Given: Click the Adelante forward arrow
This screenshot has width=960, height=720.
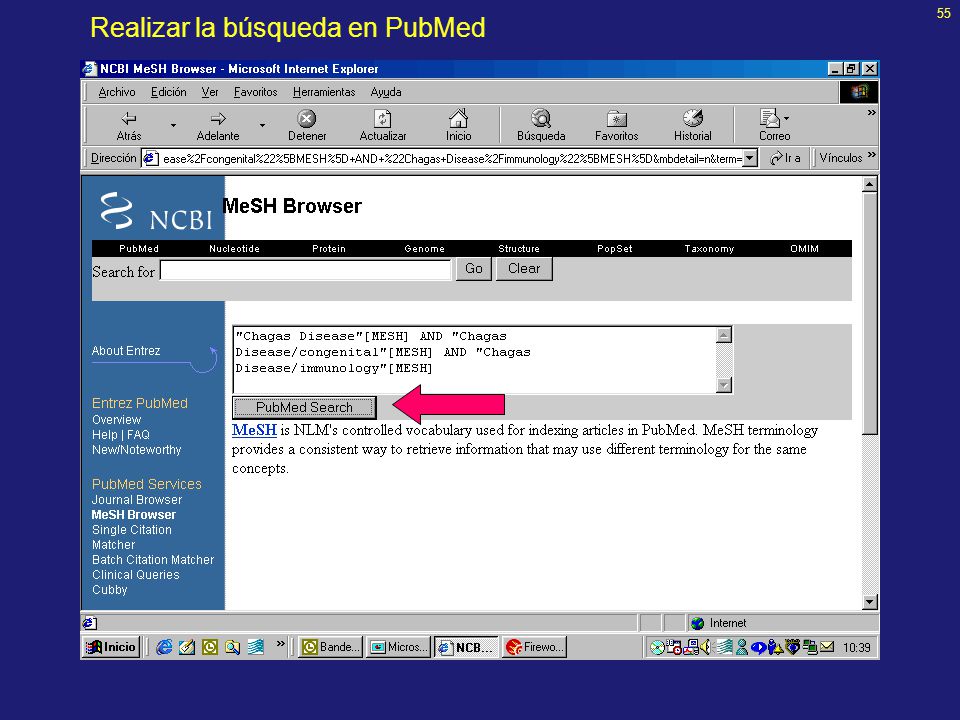Looking at the screenshot, I should coord(218,126).
